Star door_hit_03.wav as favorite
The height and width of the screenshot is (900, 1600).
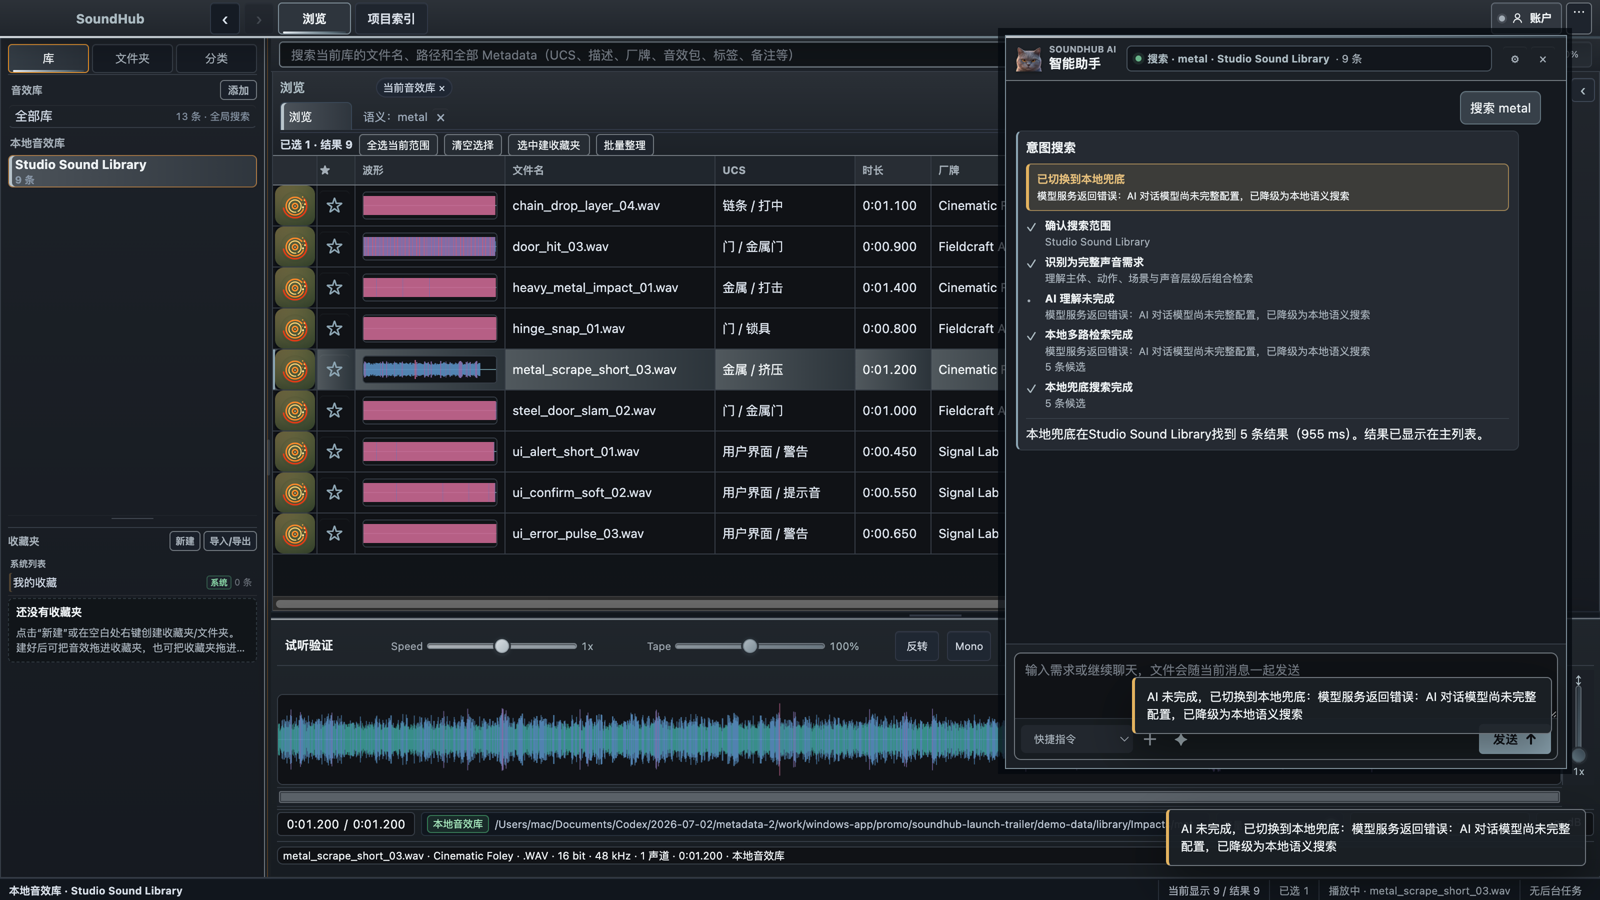pyautogui.click(x=335, y=247)
